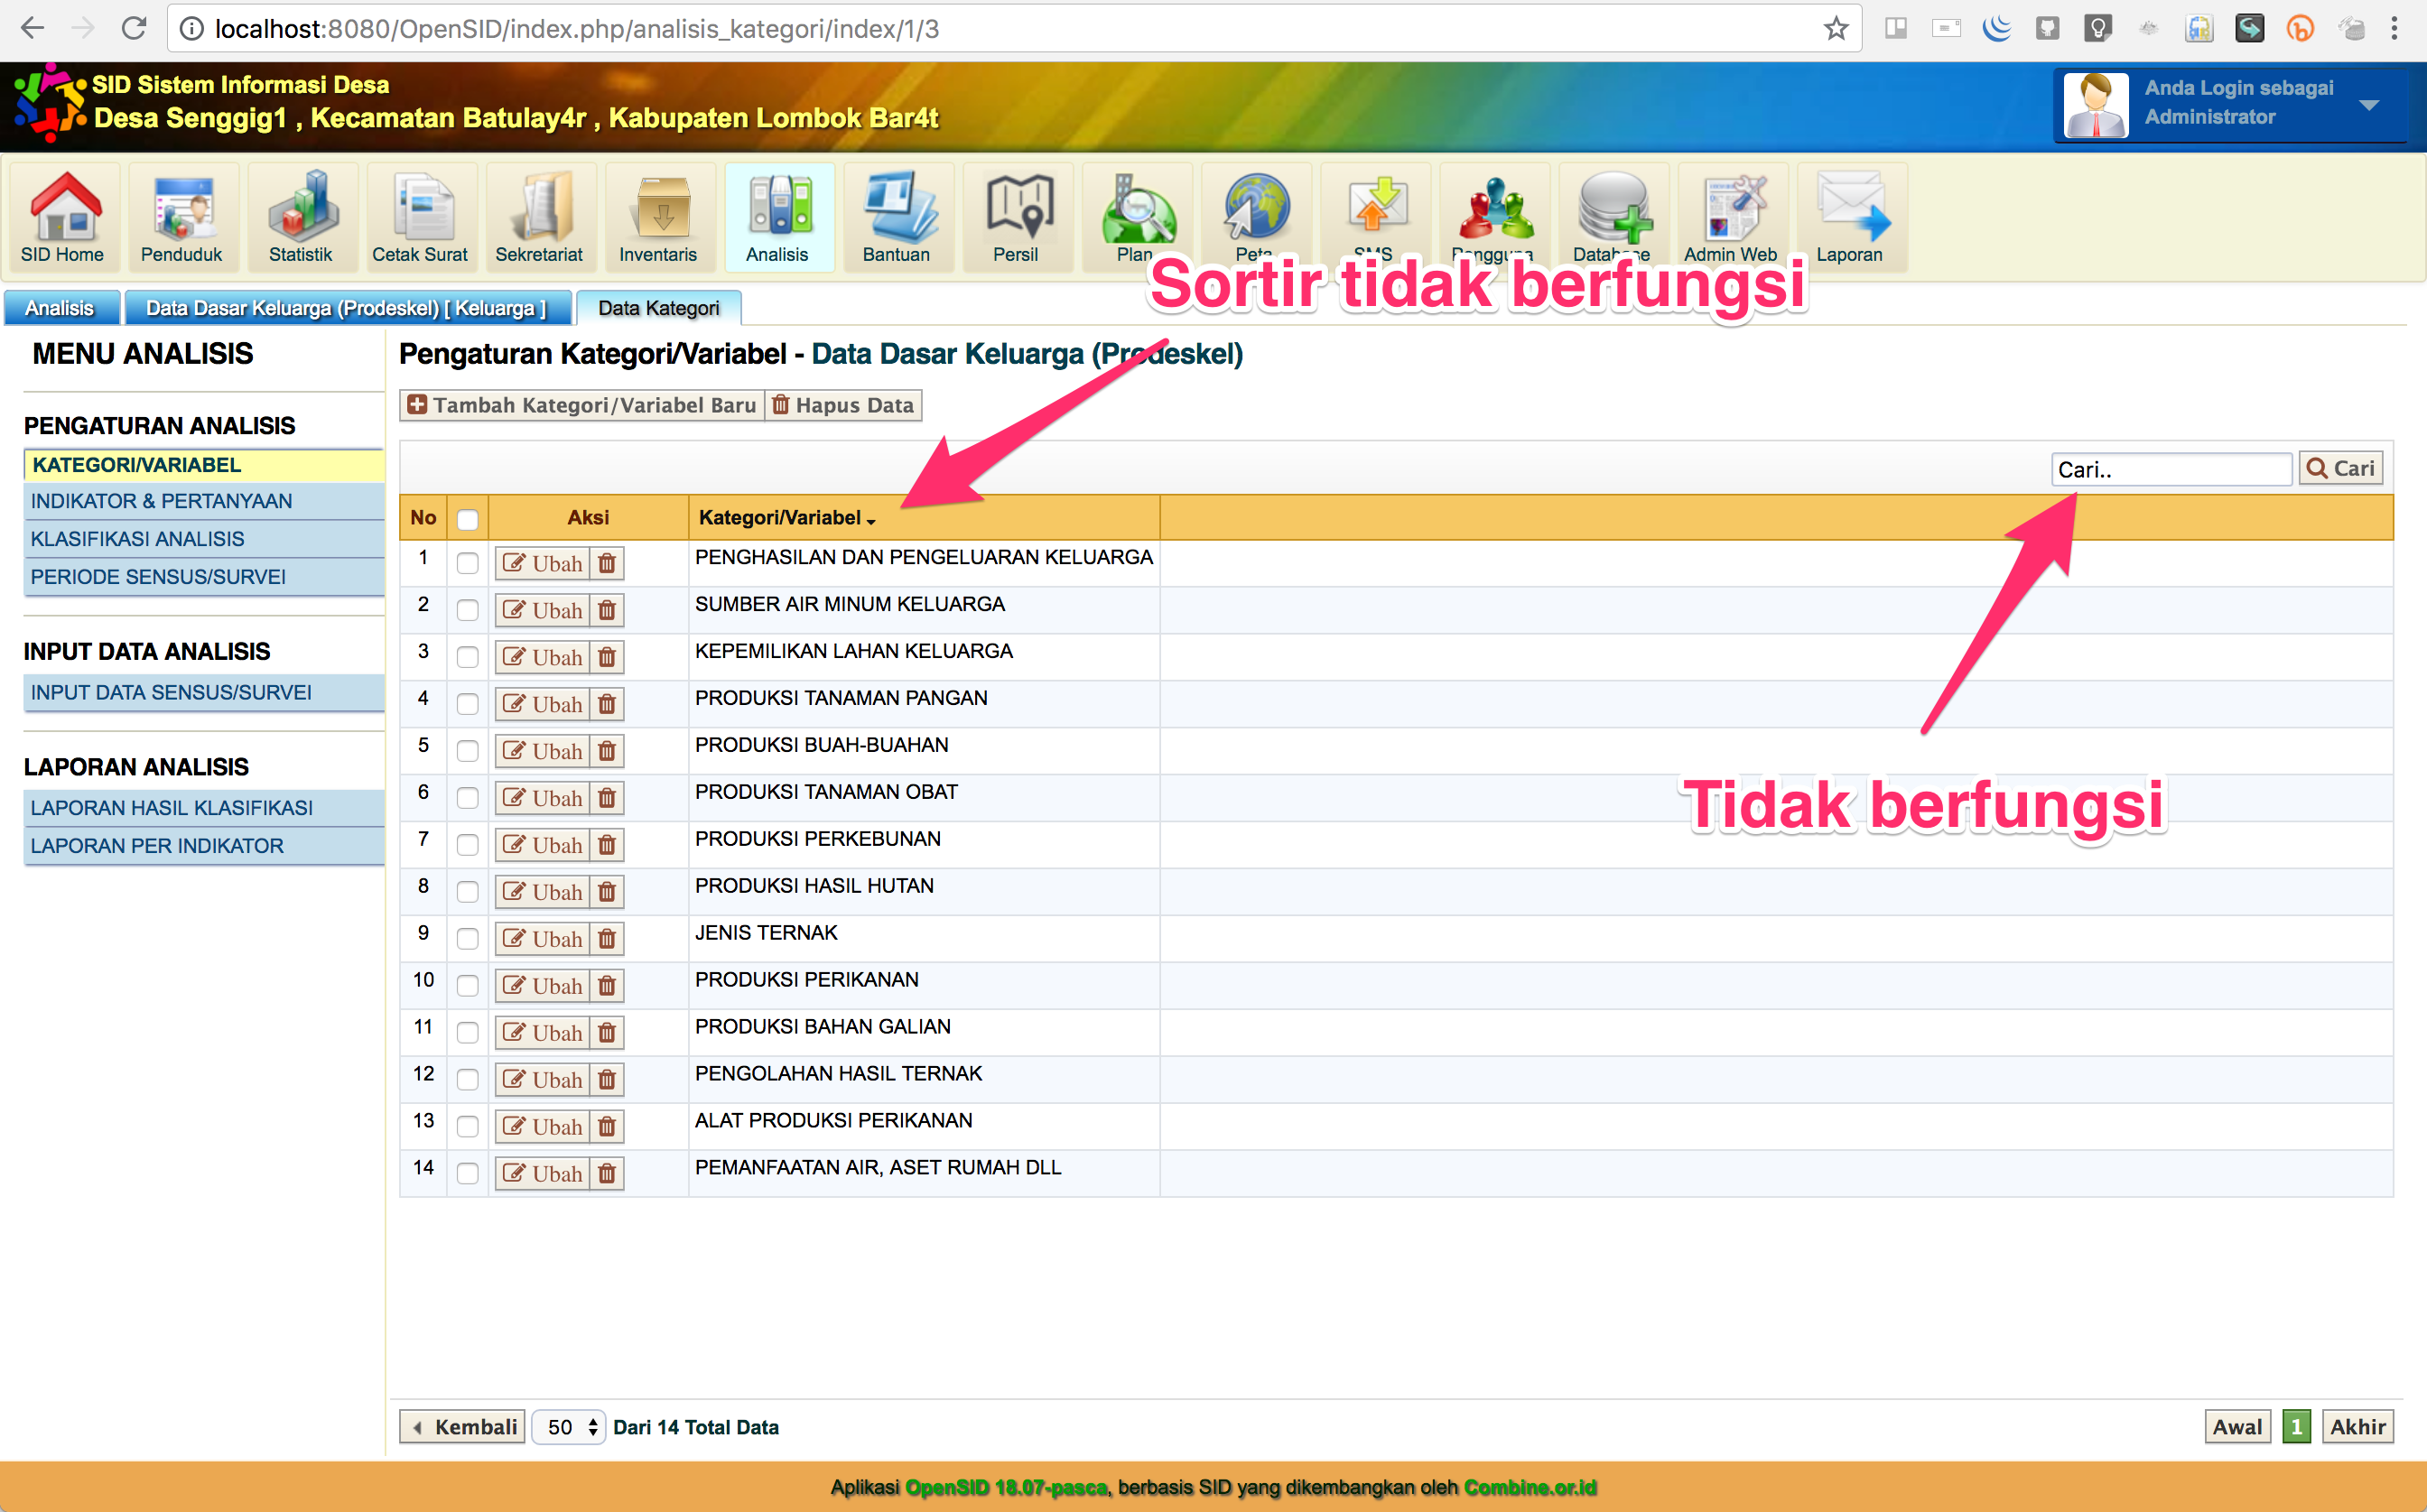Open the Cetak Surat module
Image resolution: width=2427 pixels, height=1512 pixels.
coord(421,216)
